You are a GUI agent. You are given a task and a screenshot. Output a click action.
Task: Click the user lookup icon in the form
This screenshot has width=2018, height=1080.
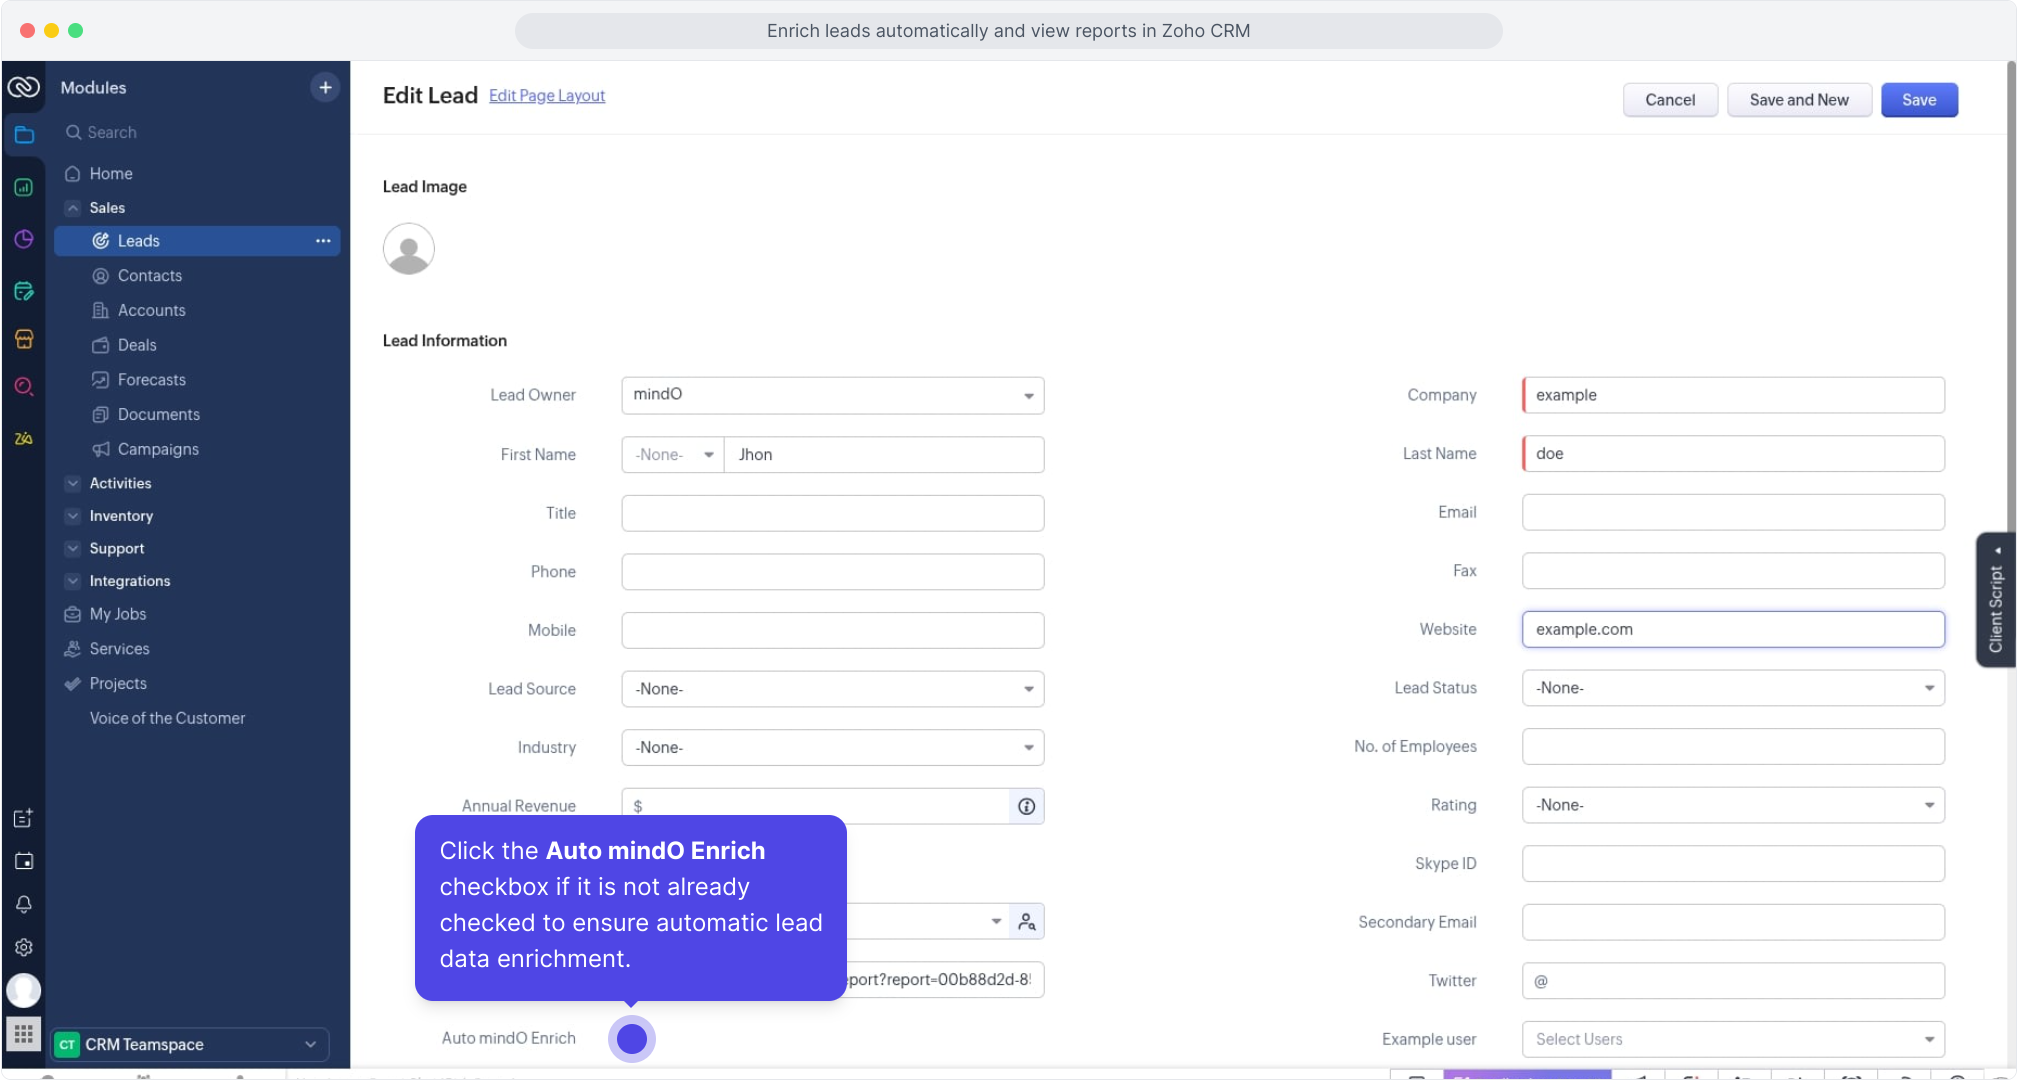click(1026, 922)
